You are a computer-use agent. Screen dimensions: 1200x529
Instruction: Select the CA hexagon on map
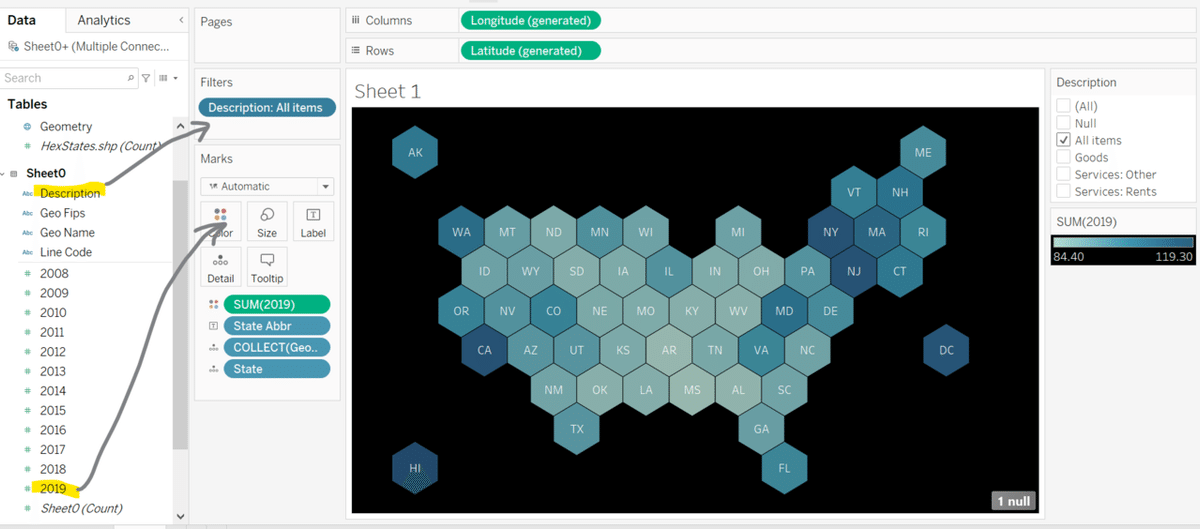[x=484, y=350]
